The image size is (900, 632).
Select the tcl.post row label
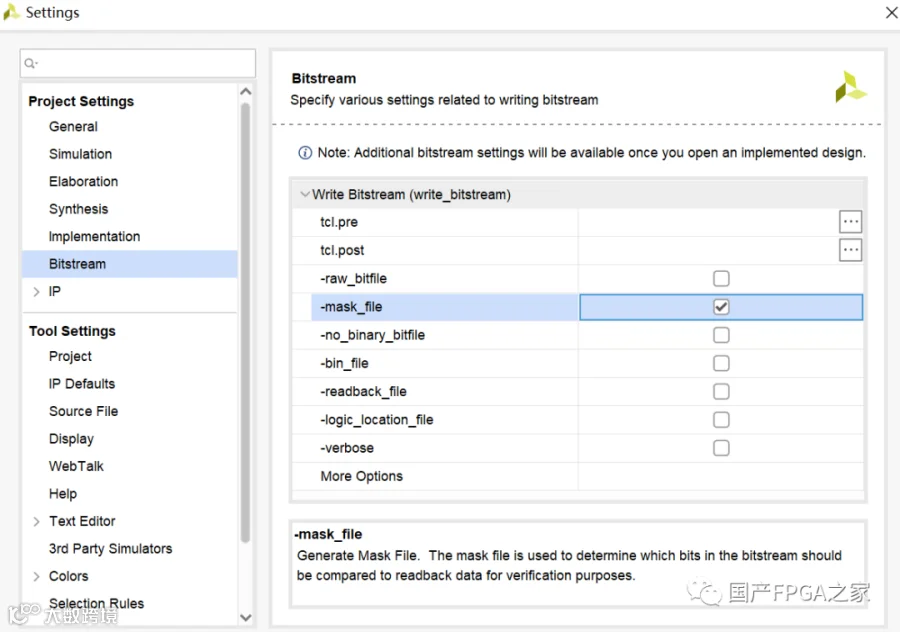coord(342,250)
